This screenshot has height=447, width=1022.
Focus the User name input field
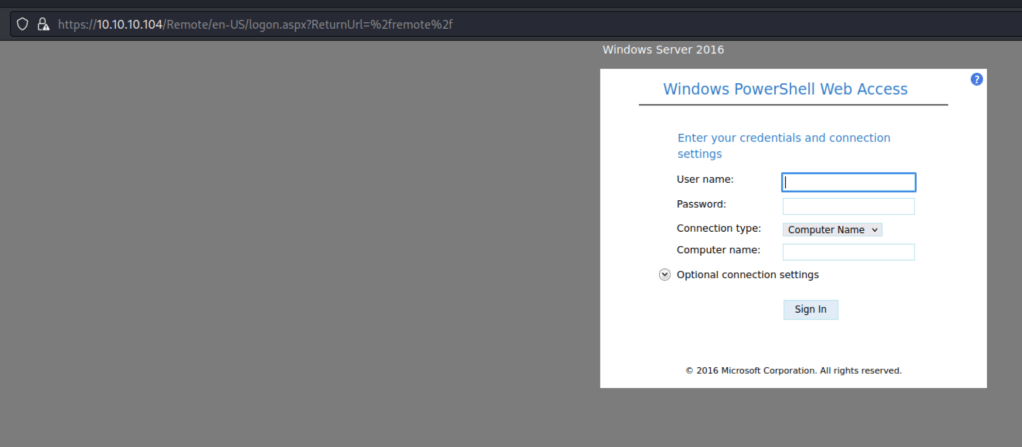pyautogui.click(x=848, y=182)
